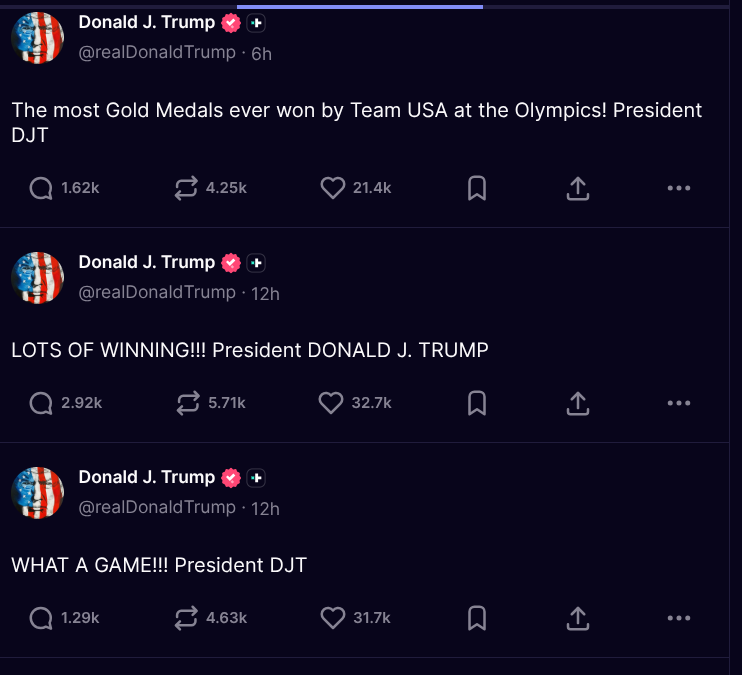
Task: Like the Gold Medals post
Action: (332, 188)
